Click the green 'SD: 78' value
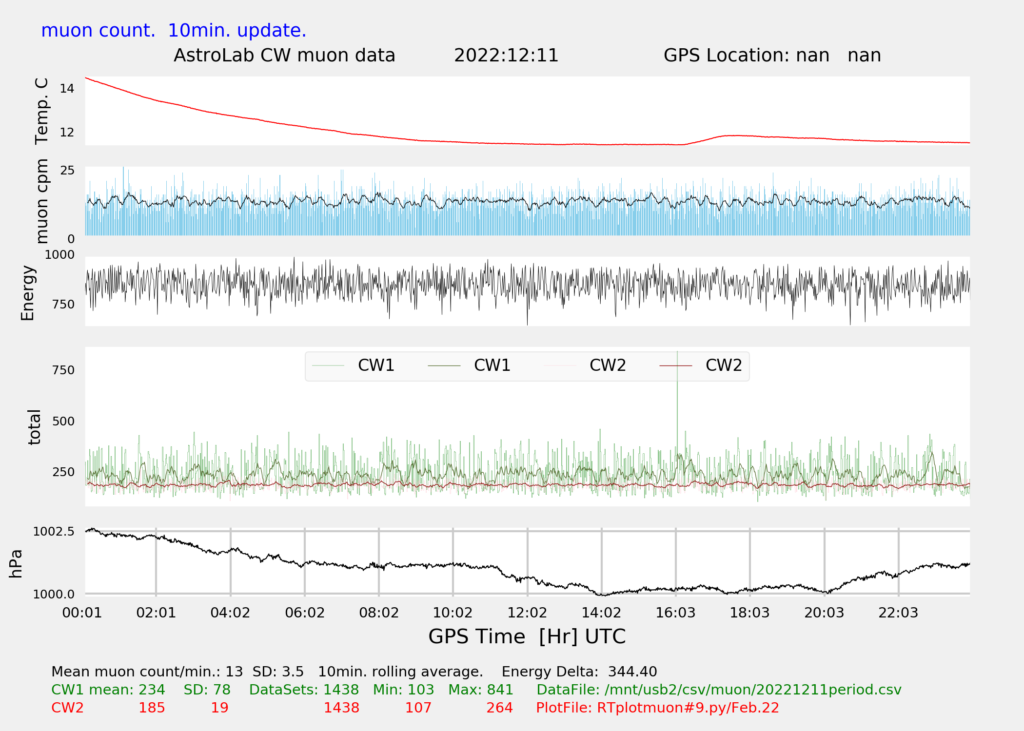This screenshot has height=731, width=1024. coord(206,690)
